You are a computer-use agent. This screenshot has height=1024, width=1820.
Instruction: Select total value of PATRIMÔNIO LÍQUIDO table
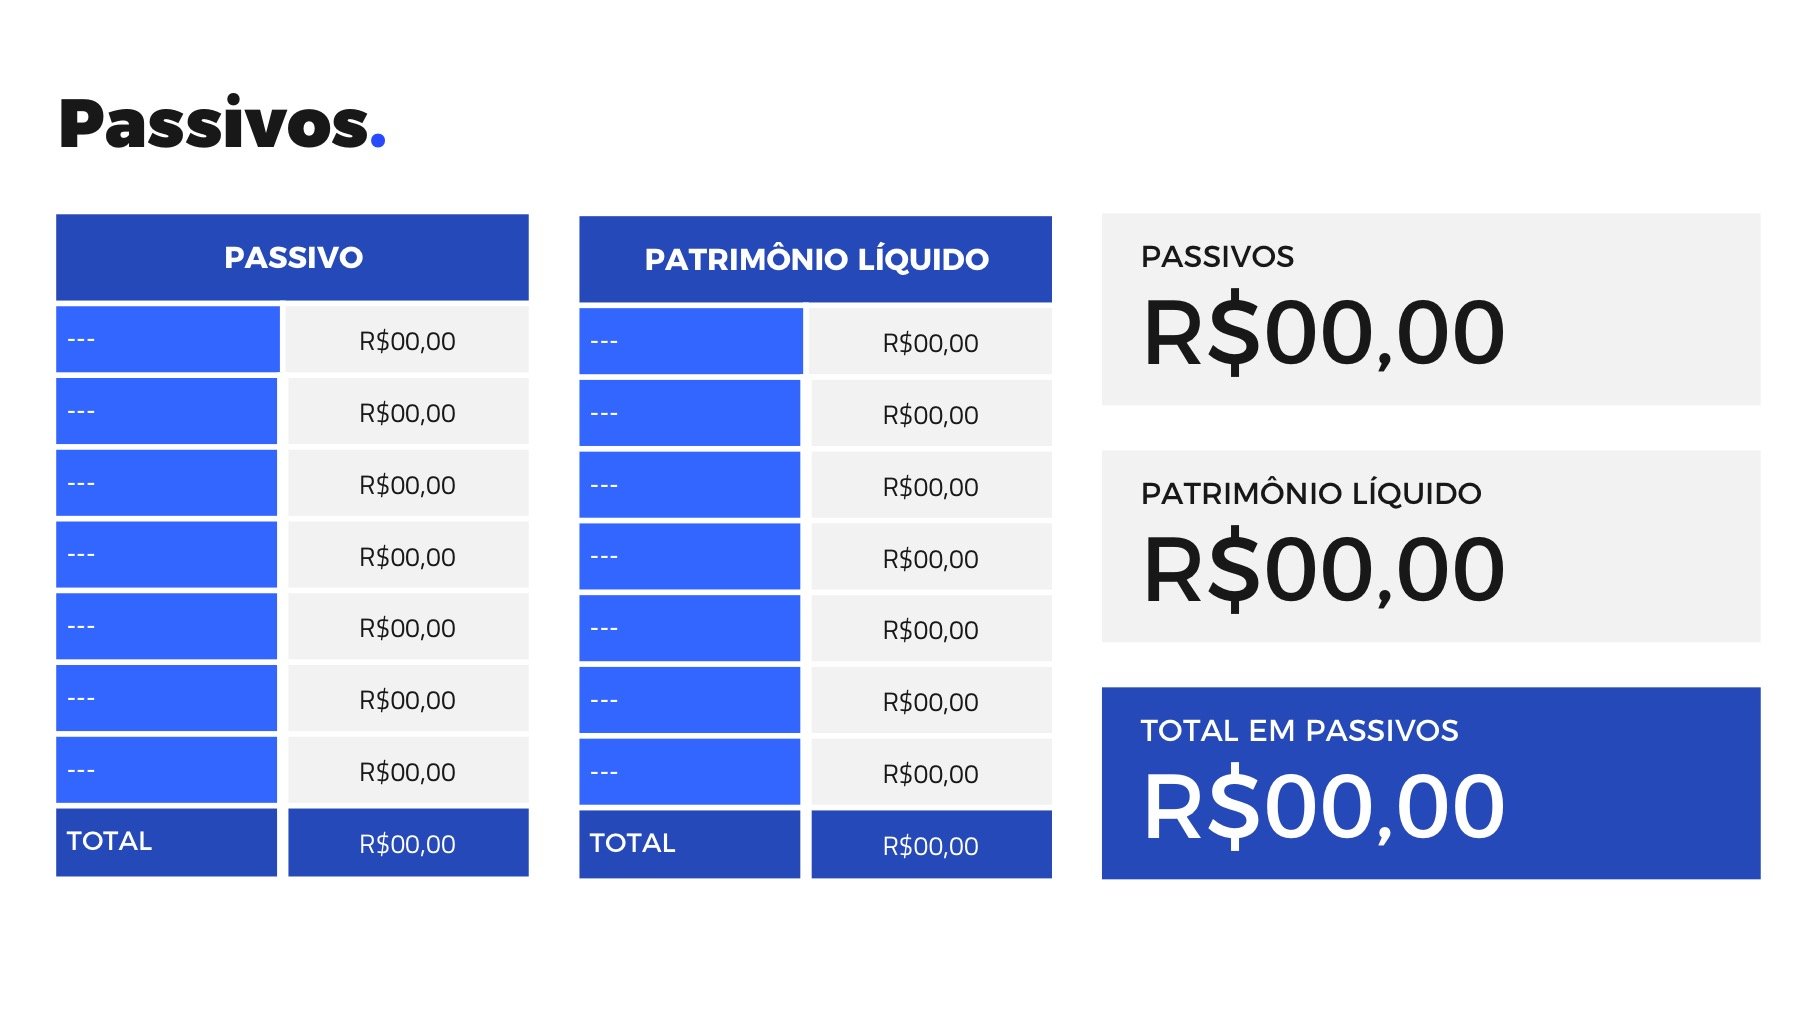pos(930,846)
